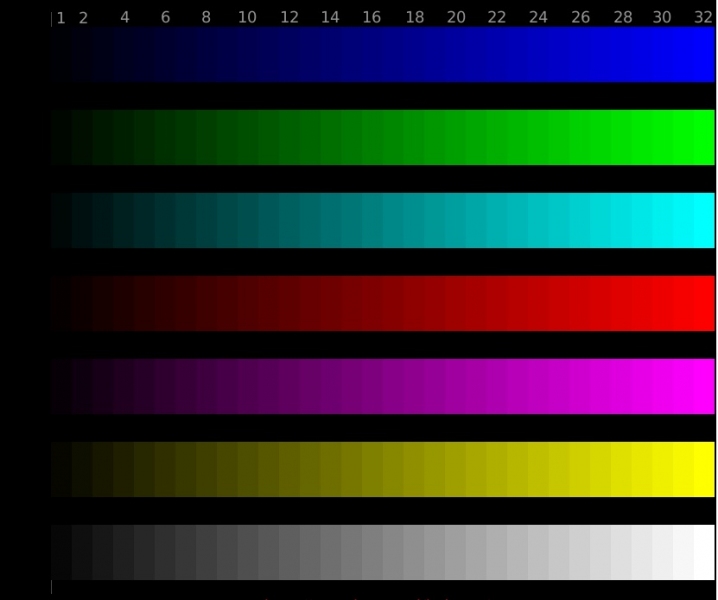
Task: Click the brightest blue swatch at step 32
Action: tap(703, 54)
